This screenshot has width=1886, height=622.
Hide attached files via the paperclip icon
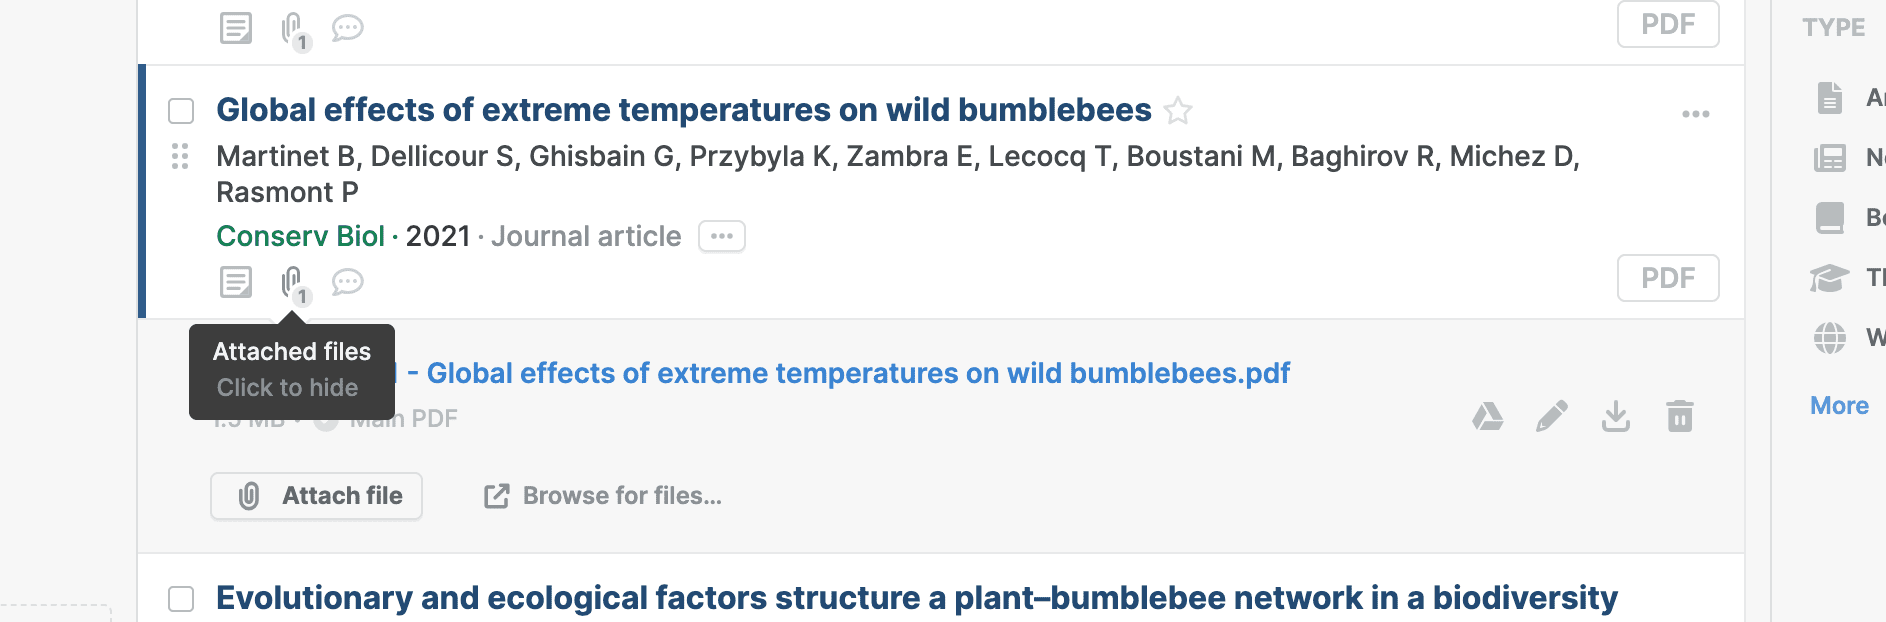tap(292, 282)
